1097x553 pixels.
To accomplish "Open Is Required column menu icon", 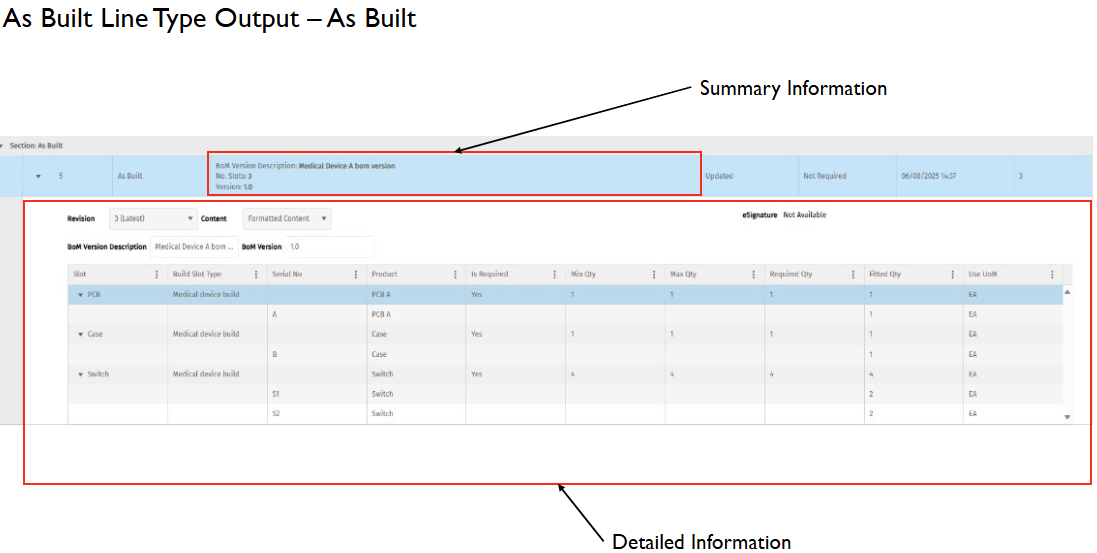I will coord(554,274).
